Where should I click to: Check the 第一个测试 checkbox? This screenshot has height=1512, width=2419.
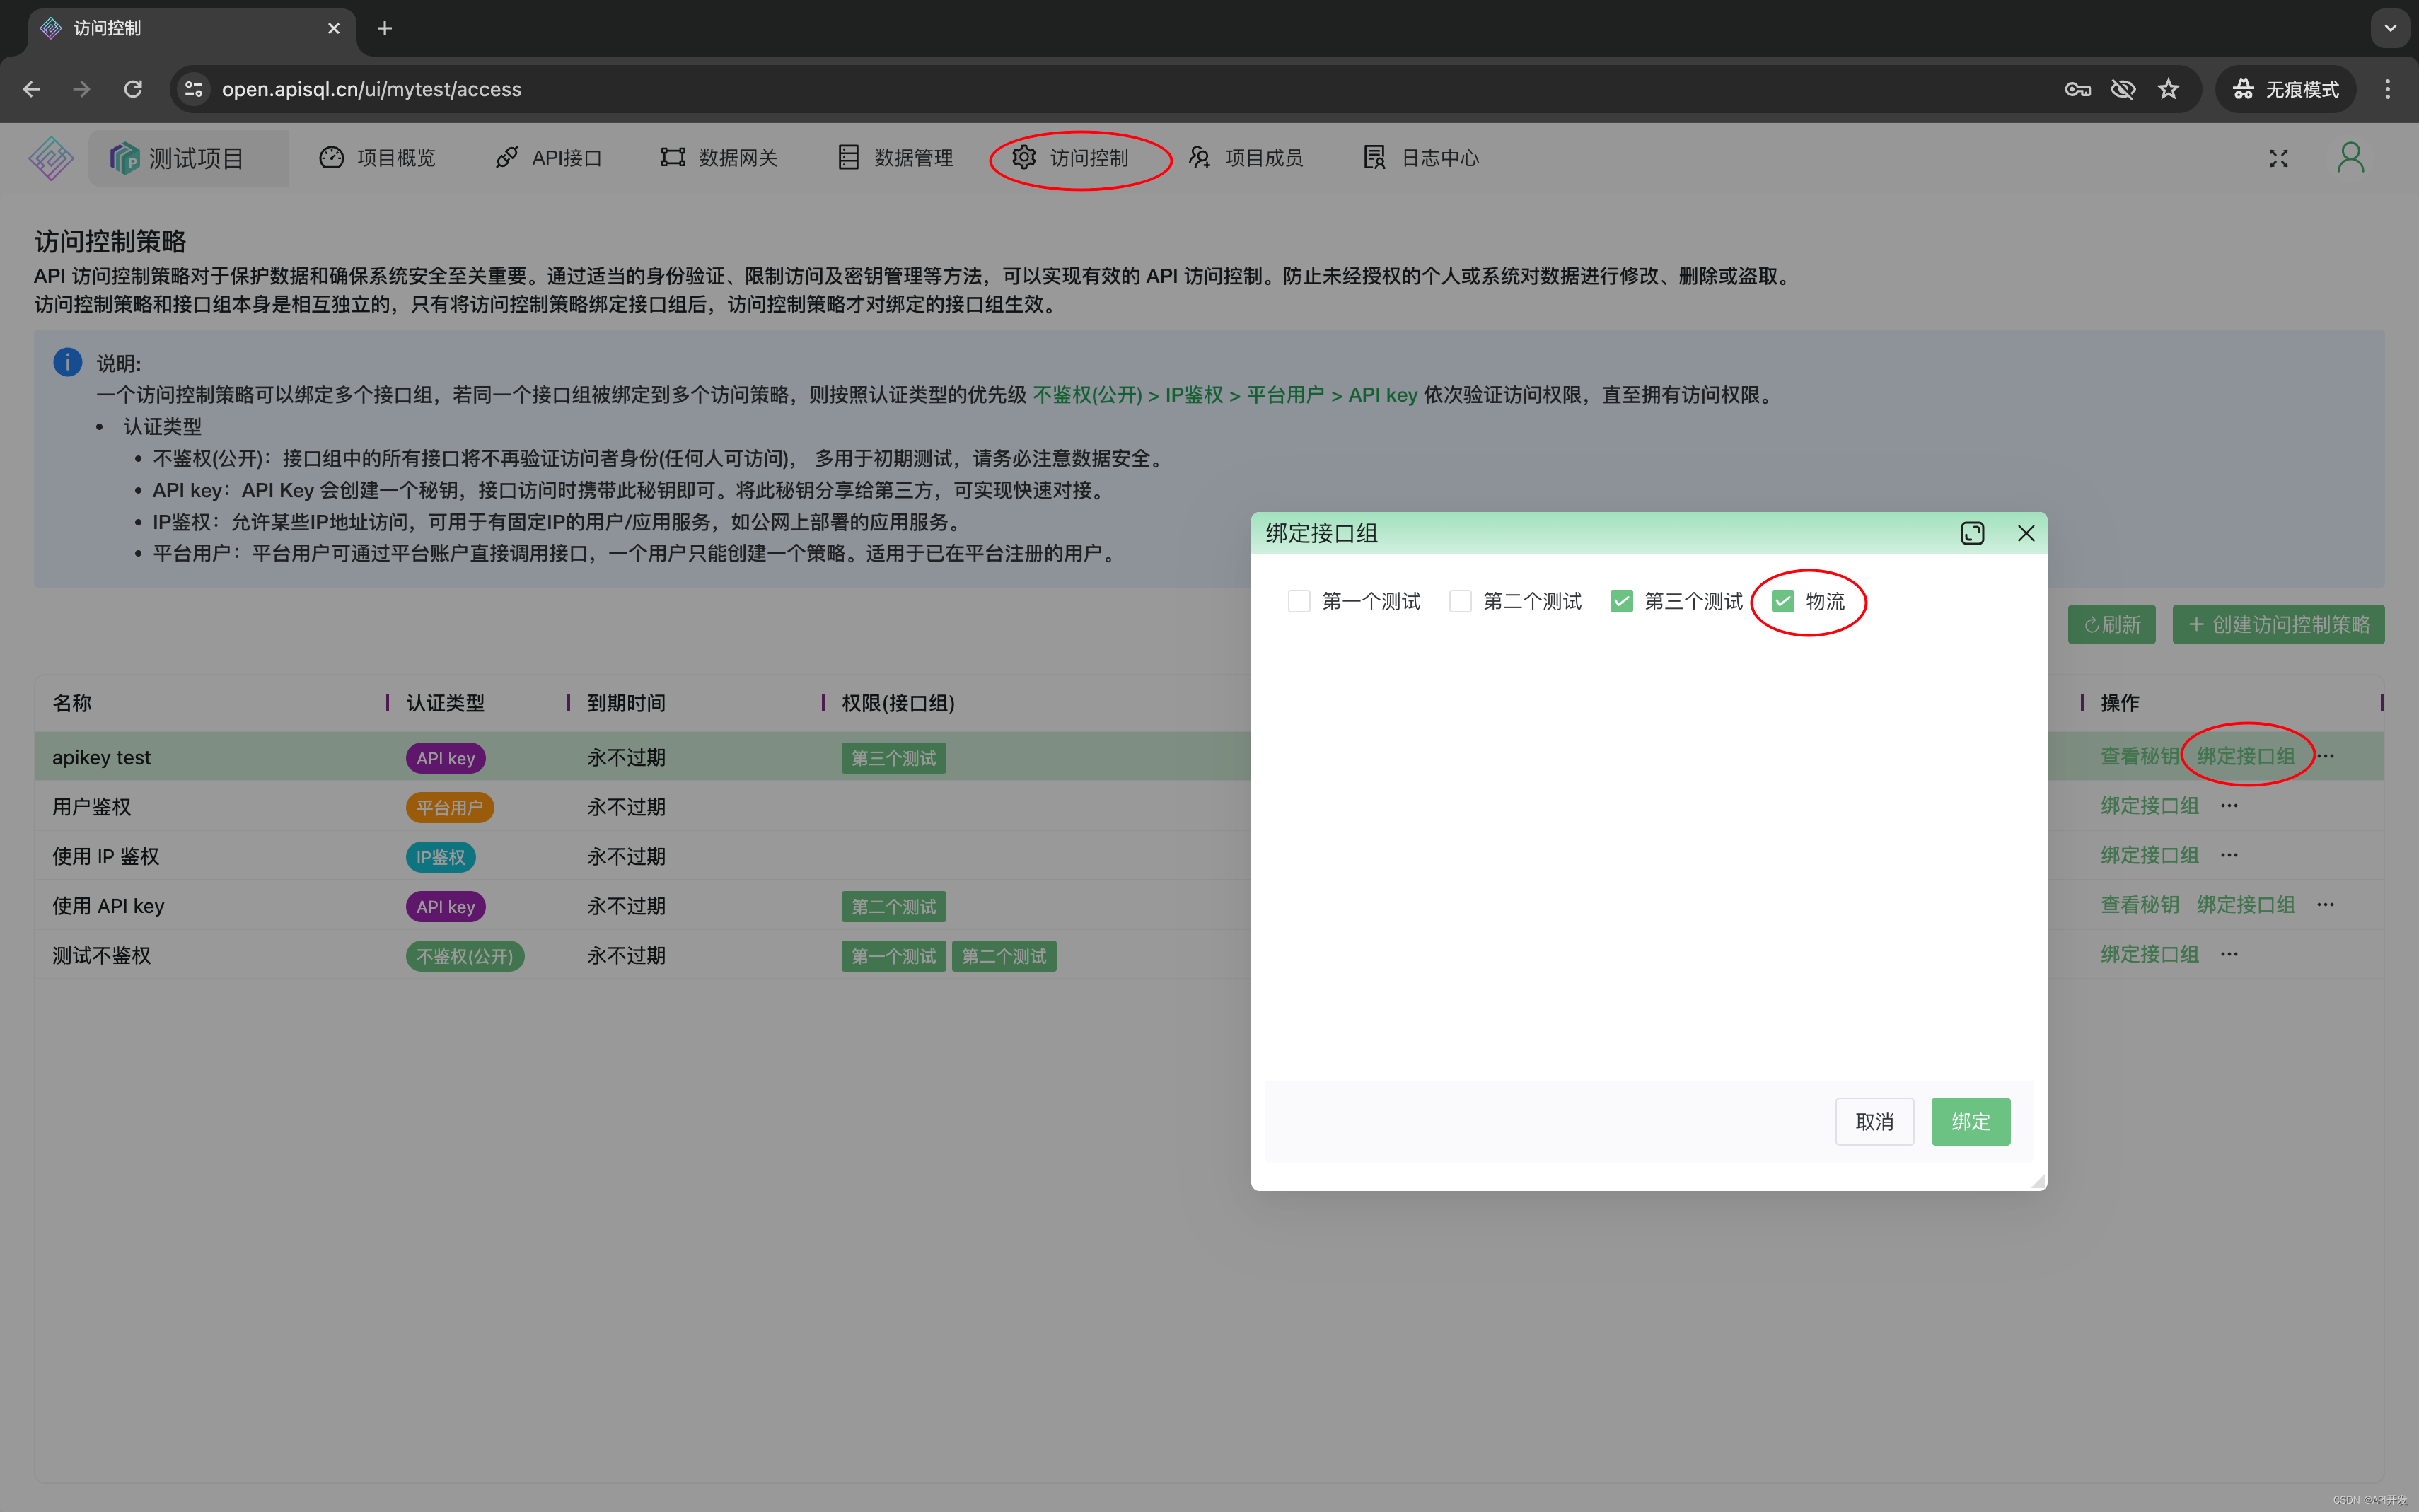1299,601
